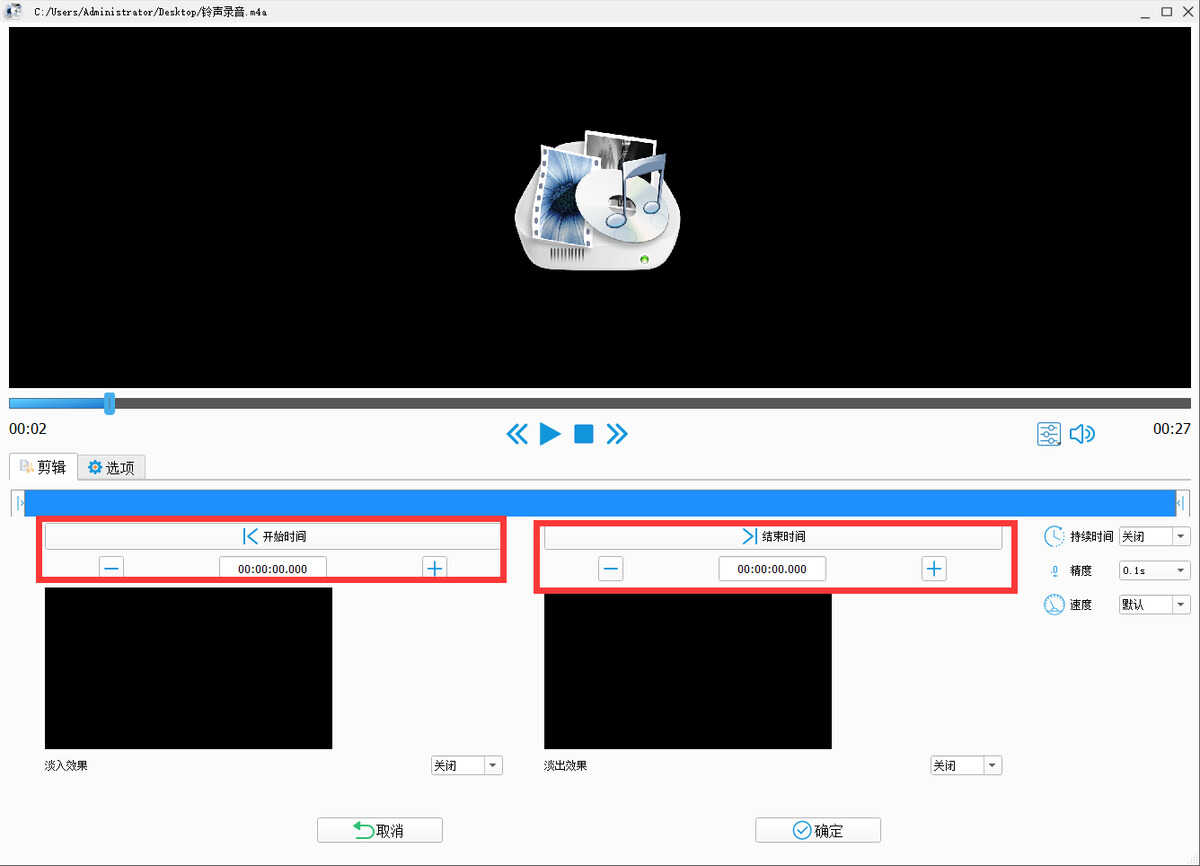Open the 淡出效果 dropdown
Viewport: 1200px width, 866px height.
(x=965, y=765)
